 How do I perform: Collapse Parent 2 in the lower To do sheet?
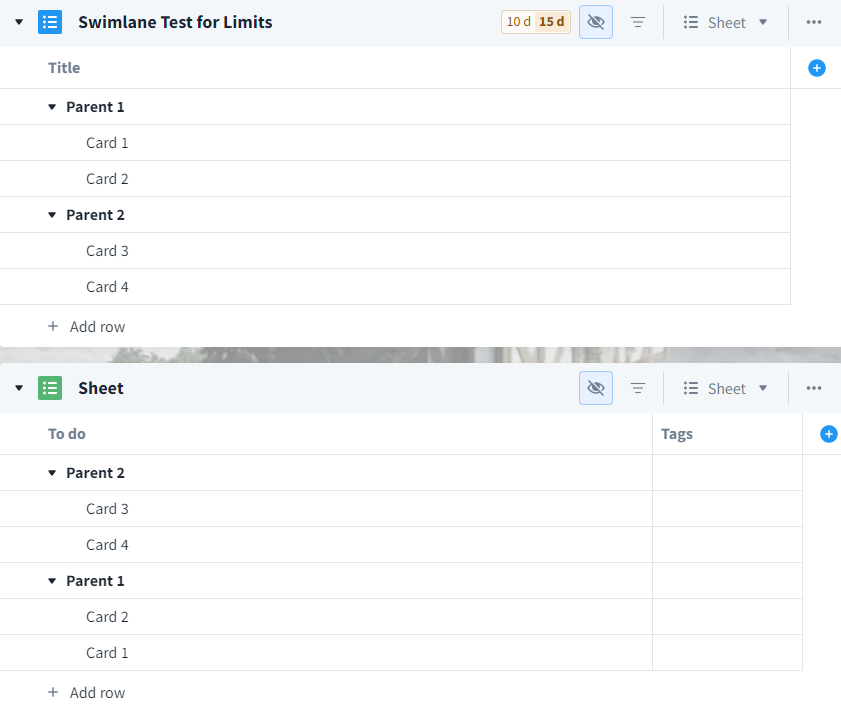click(x=52, y=473)
